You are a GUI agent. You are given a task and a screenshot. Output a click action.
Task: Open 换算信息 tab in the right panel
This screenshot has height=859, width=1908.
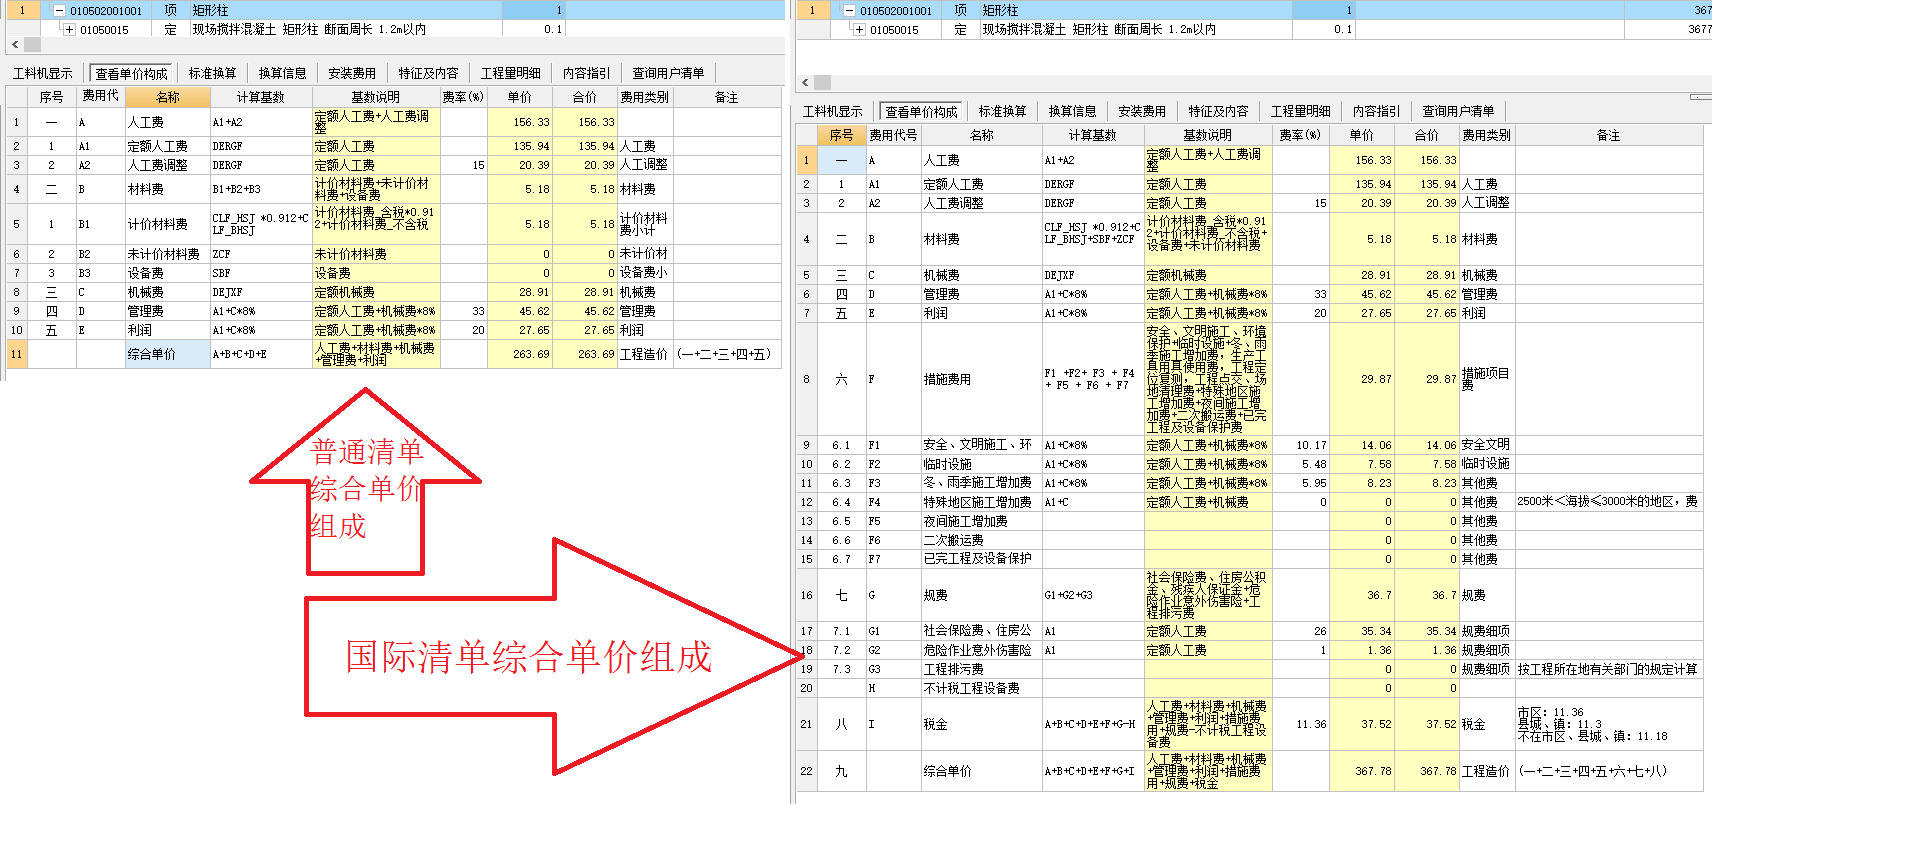click(1073, 111)
